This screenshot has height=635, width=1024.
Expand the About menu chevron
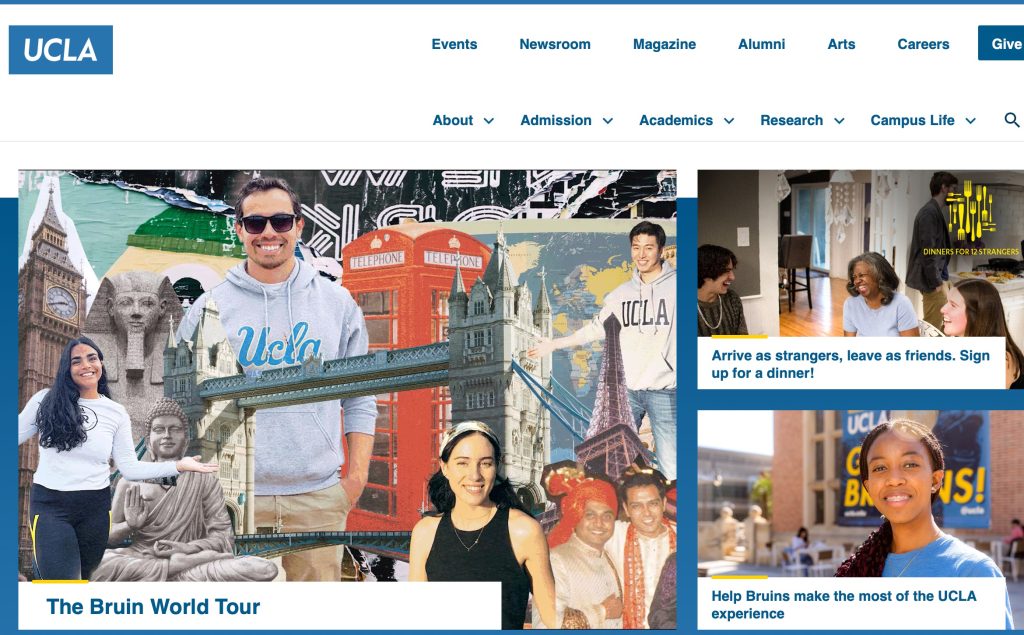click(x=488, y=121)
